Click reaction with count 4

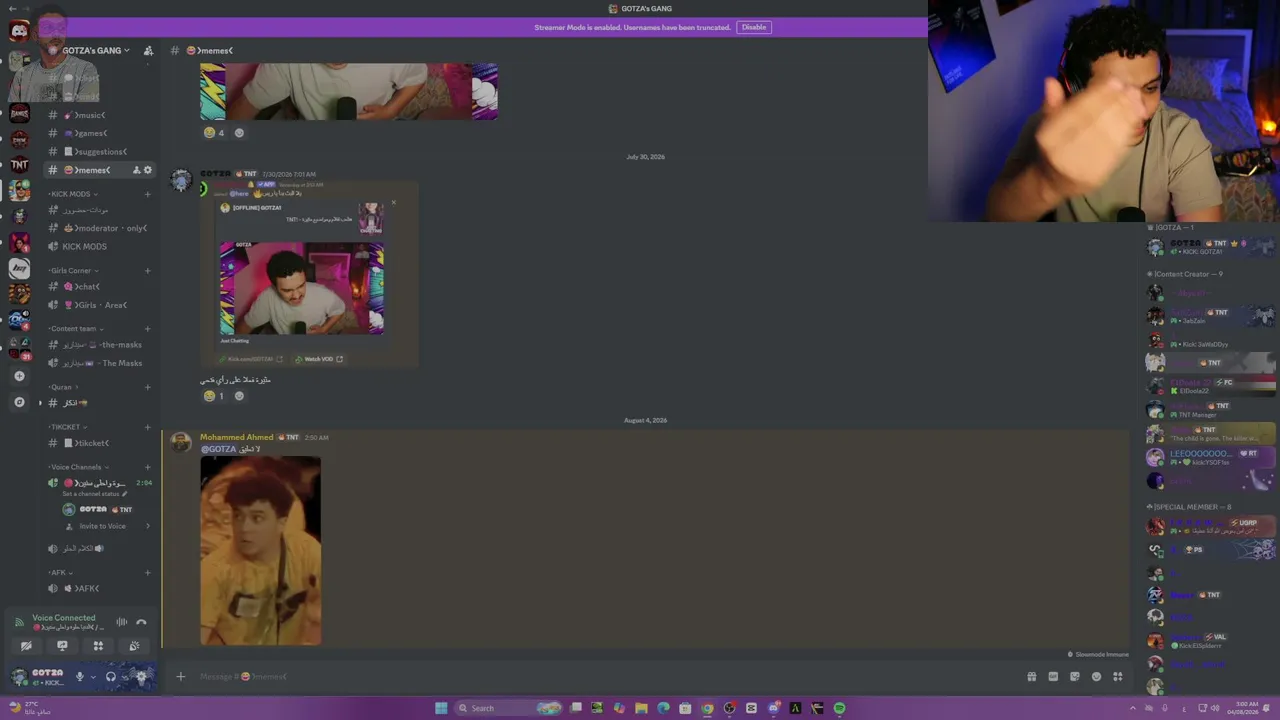[214, 132]
